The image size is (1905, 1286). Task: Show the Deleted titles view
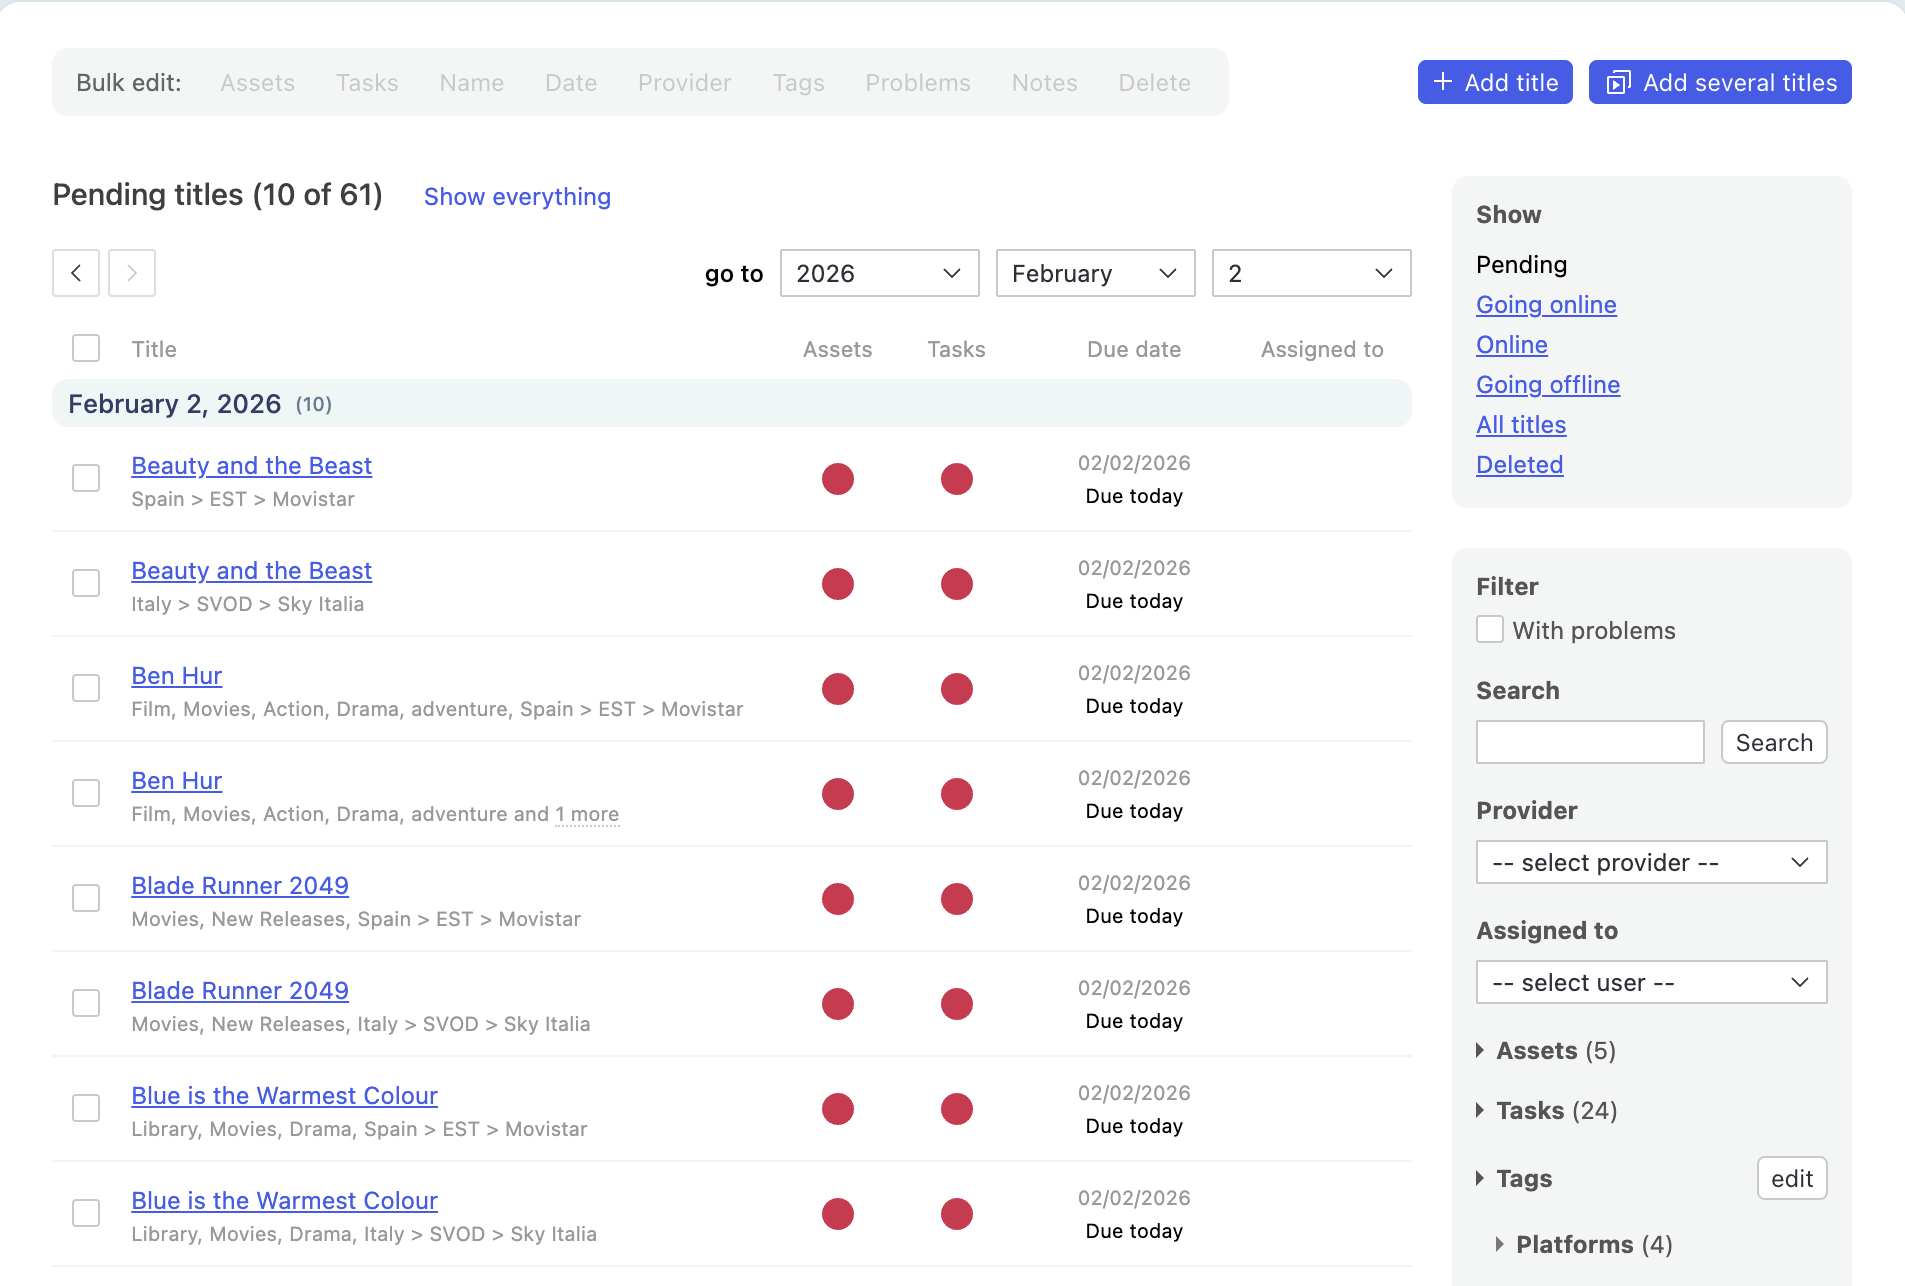click(1519, 465)
